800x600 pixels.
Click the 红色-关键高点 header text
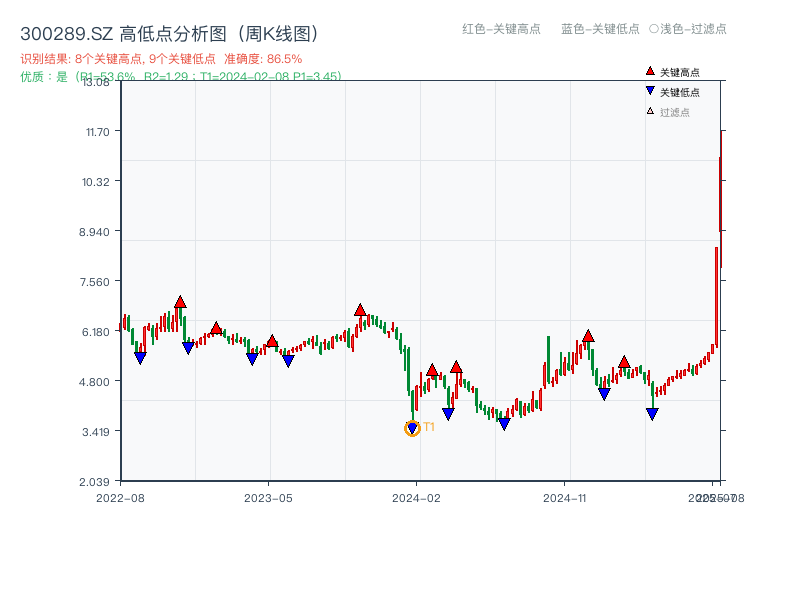[x=501, y=29]
